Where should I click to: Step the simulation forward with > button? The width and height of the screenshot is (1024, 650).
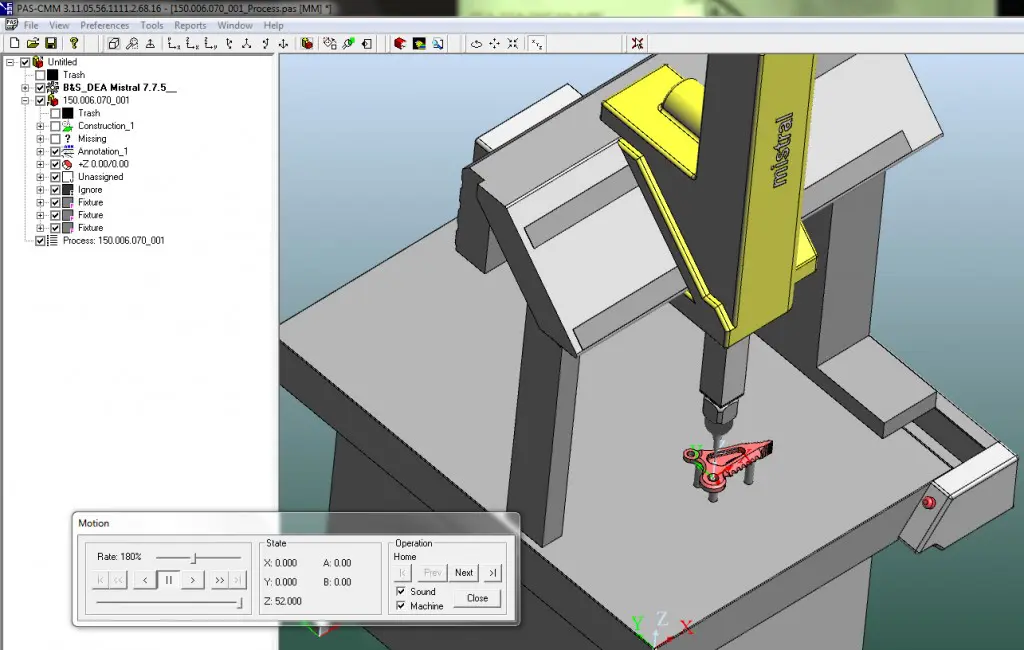point(192,579)
